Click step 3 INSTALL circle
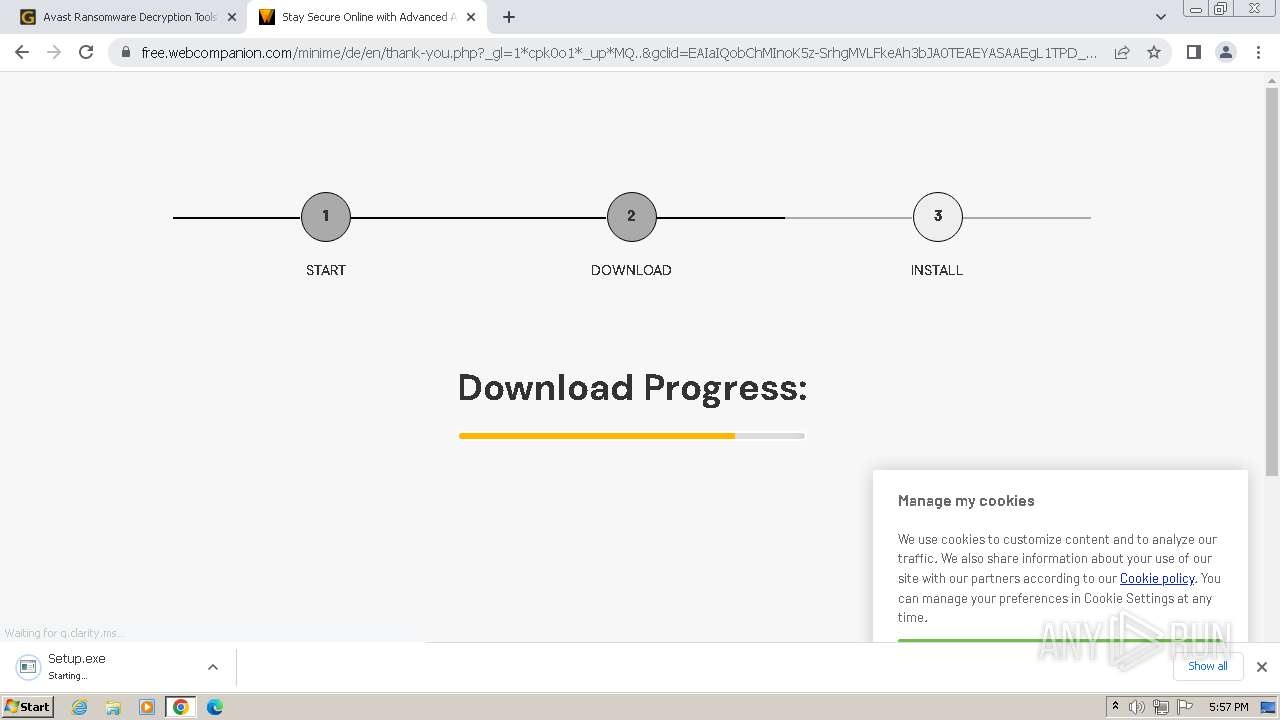Viewport: 1280px width, 720px height. click(x=938, y=217)
